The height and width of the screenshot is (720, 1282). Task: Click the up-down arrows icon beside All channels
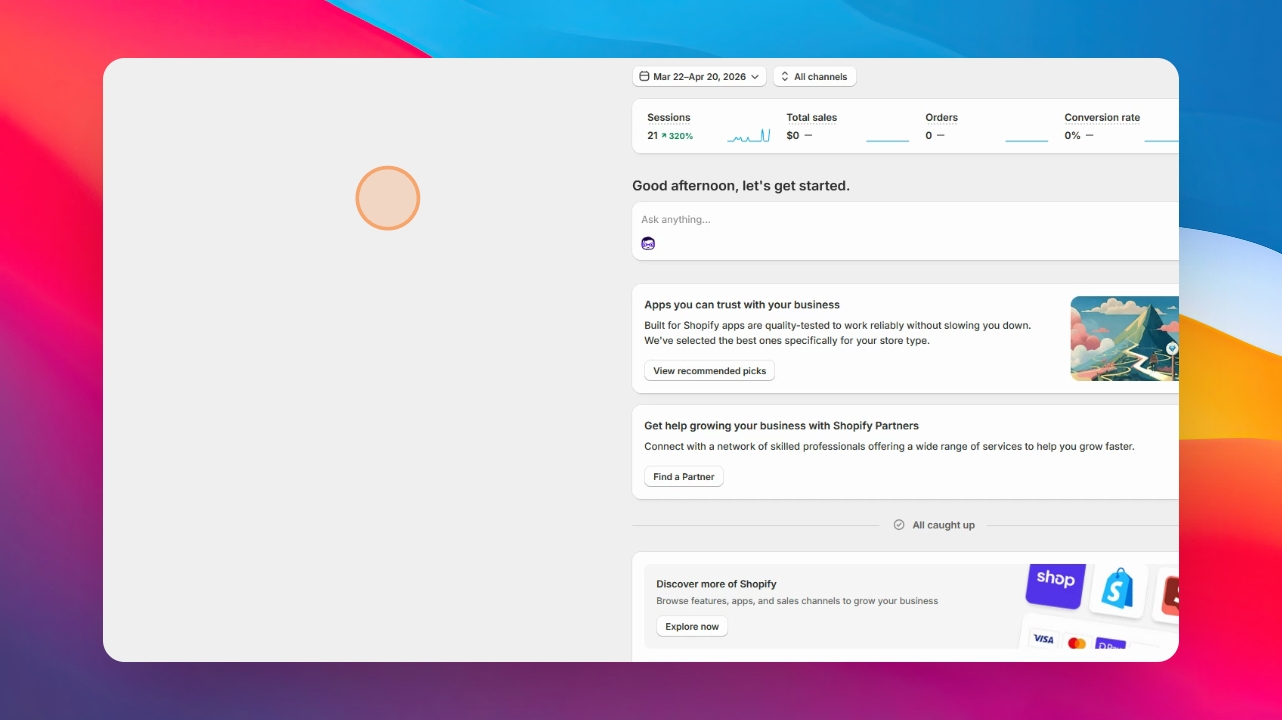[x=785, y=77]
